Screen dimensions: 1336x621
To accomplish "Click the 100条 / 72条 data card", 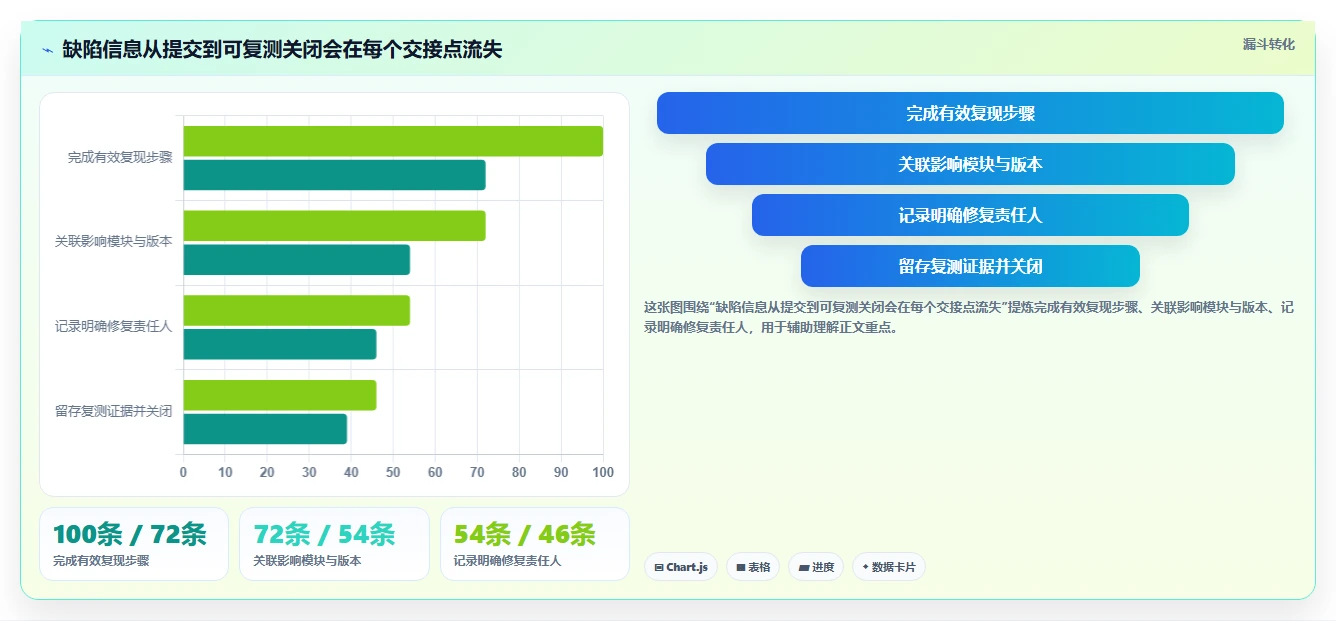I will pyautogui.click(x=134, y=544).
